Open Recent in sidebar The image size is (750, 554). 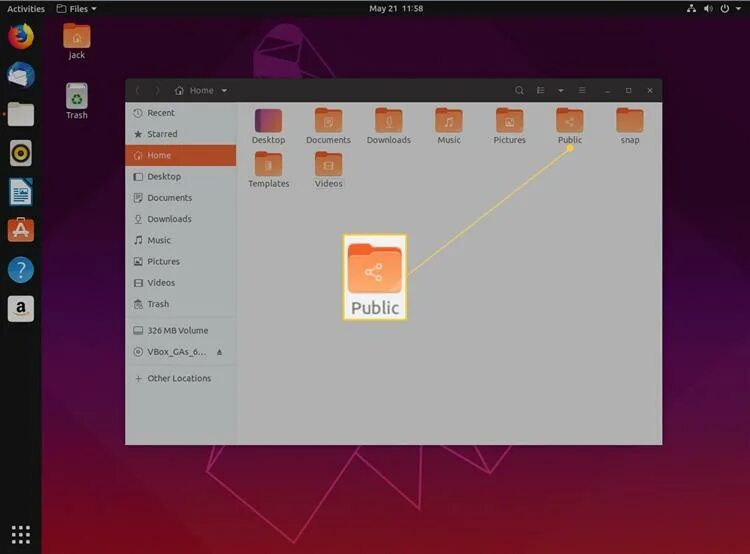[x=181, y=113]
